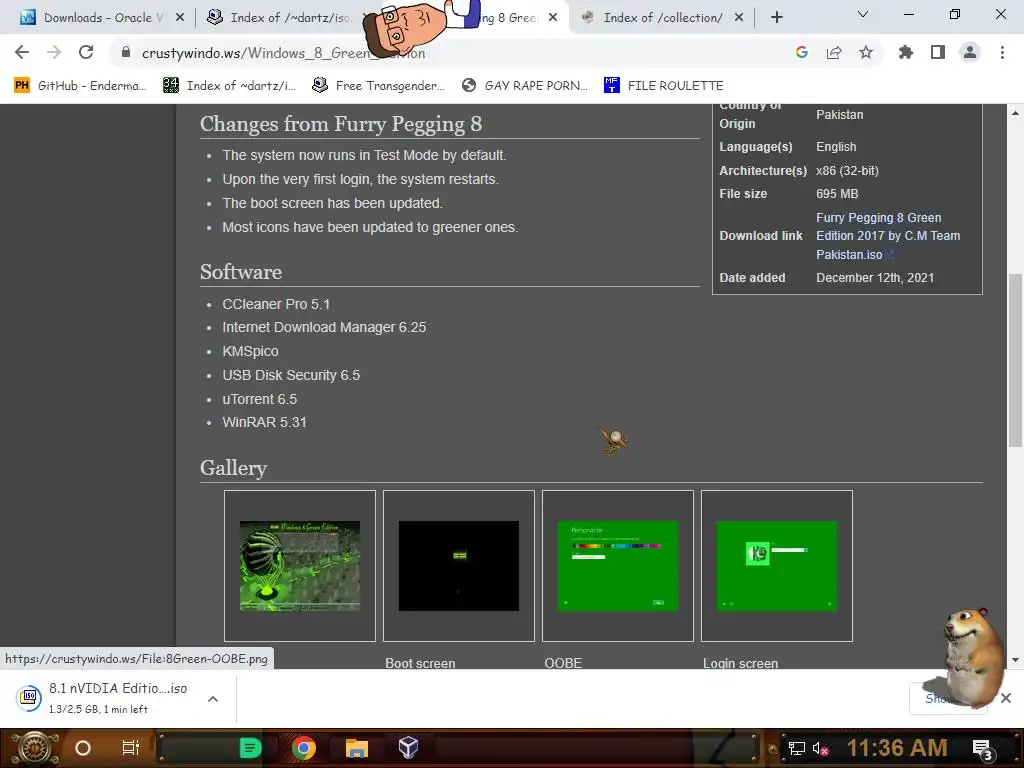Click the hamster desktop pet
The width and height of the screenshot is (1024, 768).
[973, 656]
